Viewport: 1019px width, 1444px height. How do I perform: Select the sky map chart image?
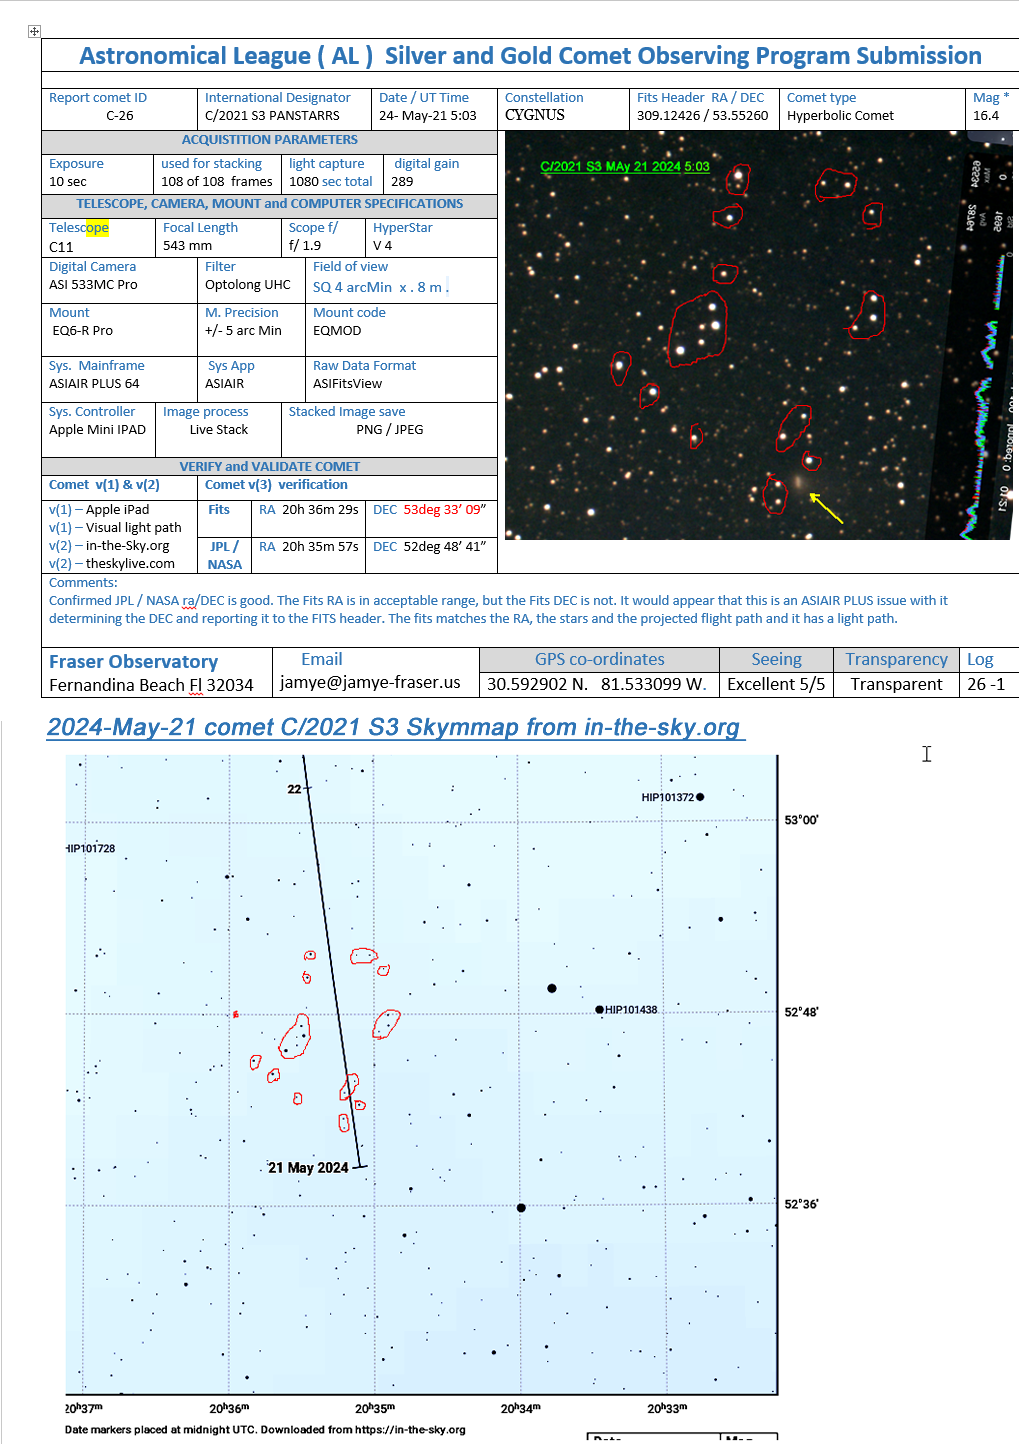tap(420, 1075)
